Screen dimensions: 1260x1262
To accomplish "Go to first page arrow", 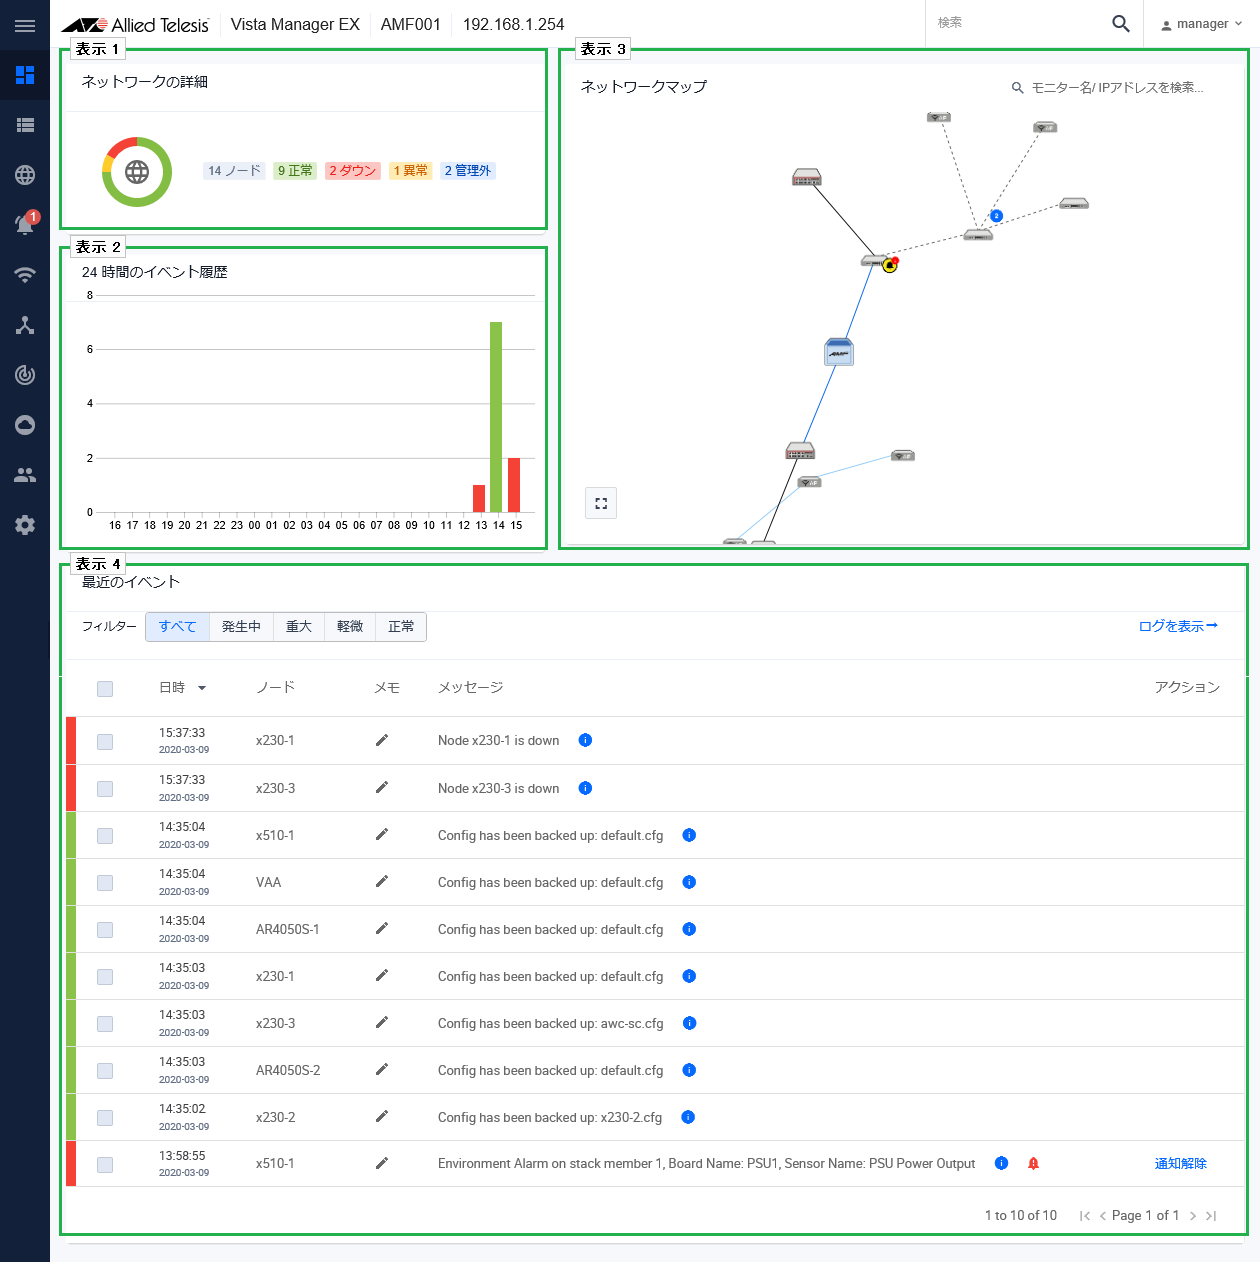I will (1085, 1216).
